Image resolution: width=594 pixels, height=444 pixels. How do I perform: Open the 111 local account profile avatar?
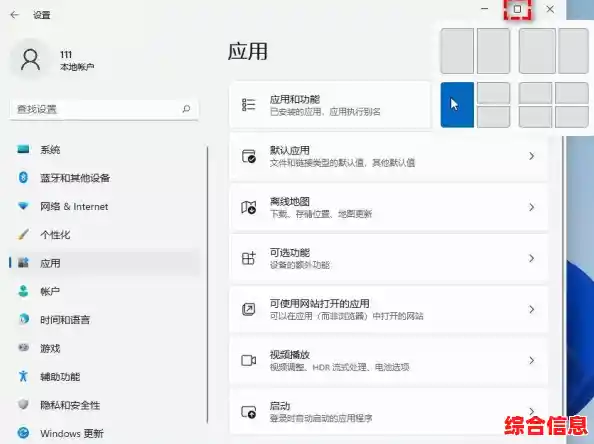tap(30, 59)
